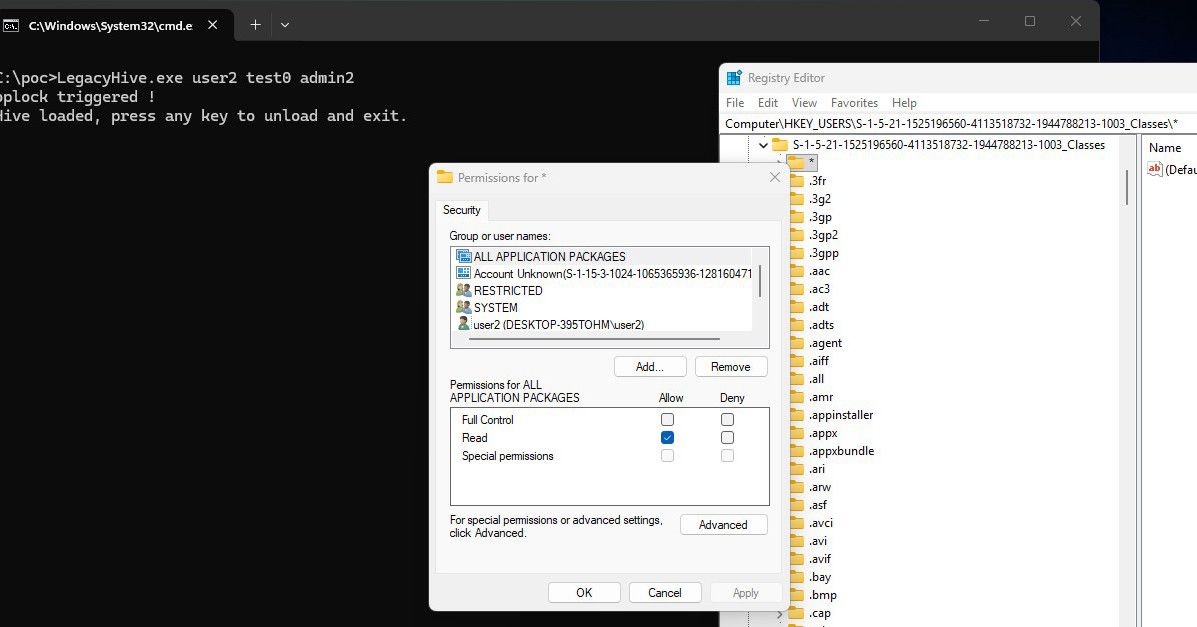Select the .amr key
This screenshot has width=1197, height=627.
821,396
